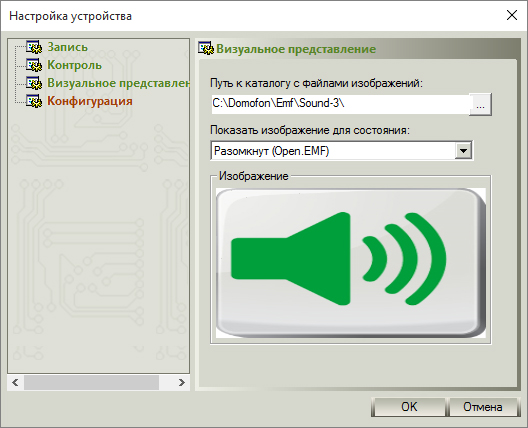The height and width of the screenshot is (428, 528).
Task: Click the horizontal scrollbar thumb under the tree
Action: pos(91,383)
